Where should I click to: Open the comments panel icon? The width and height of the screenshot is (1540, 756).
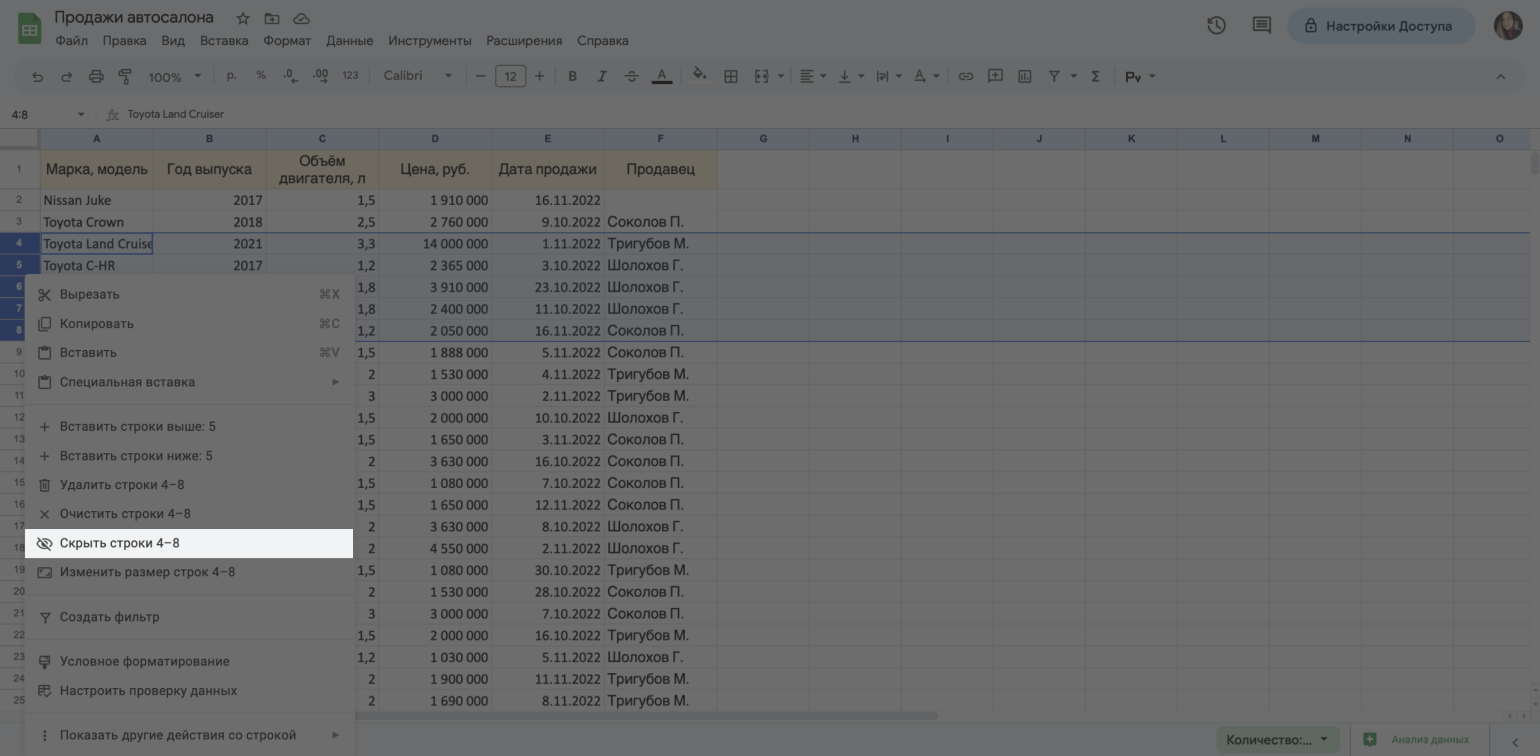[x=1261, y=26]
